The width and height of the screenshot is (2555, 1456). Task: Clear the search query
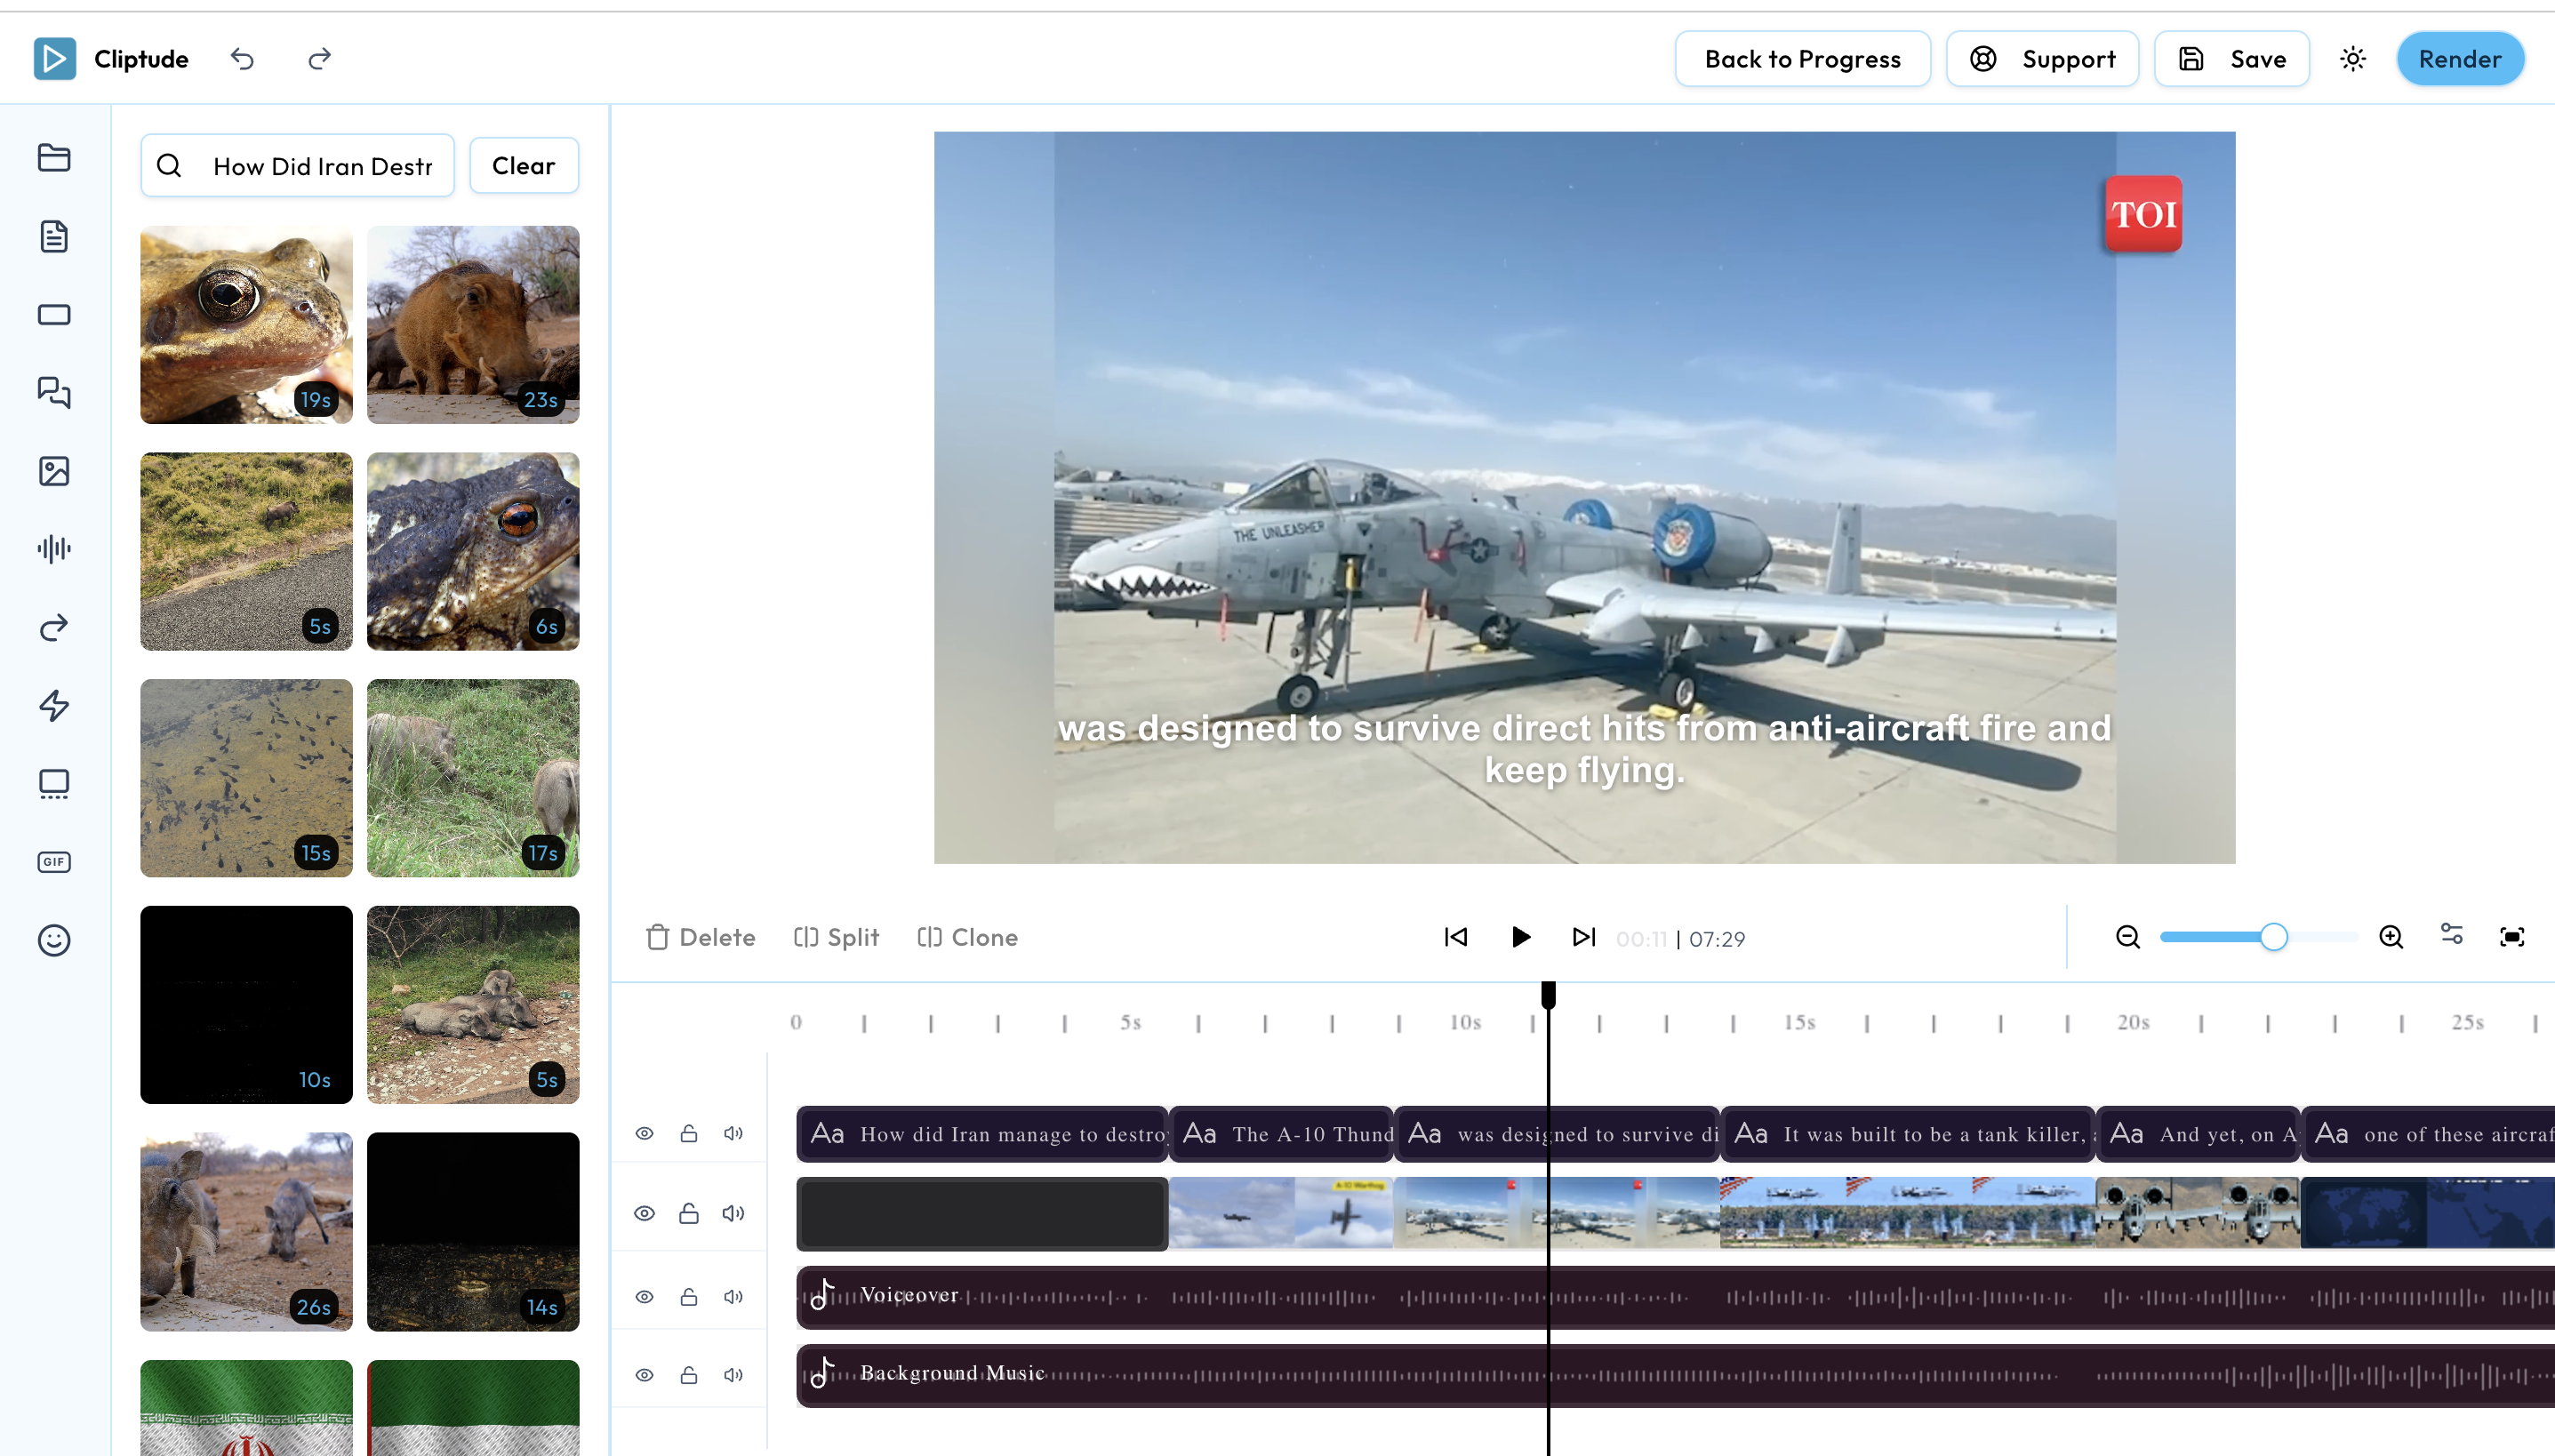(523, 165)
